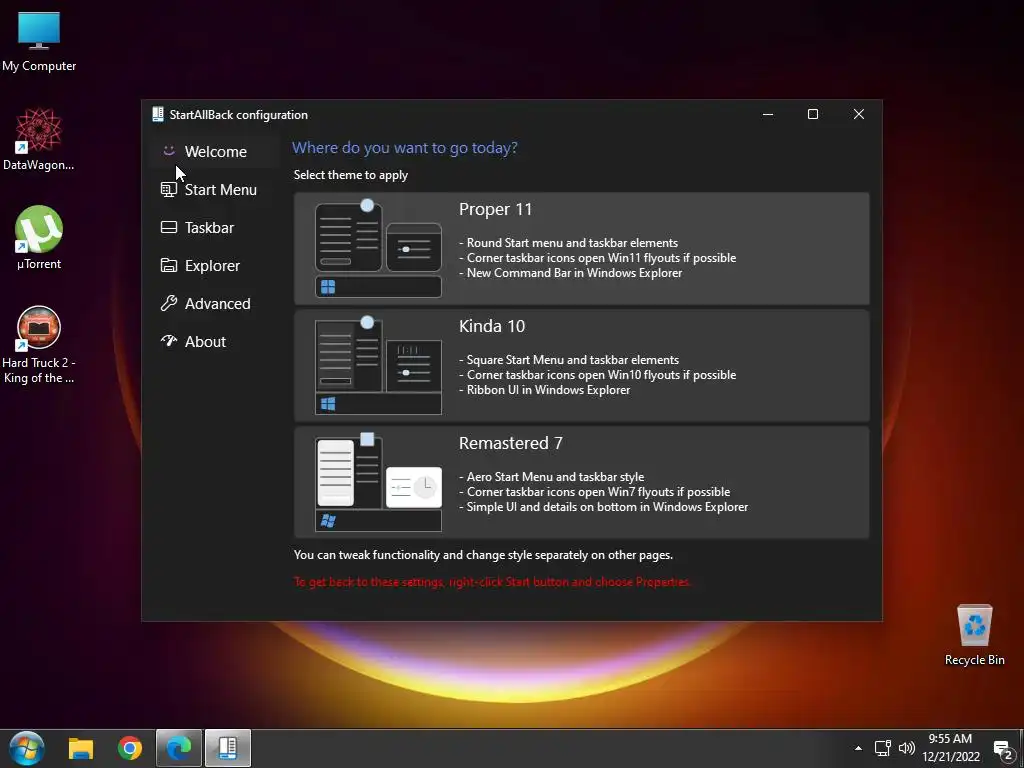Go to the Taskbar settings page
The width and height of the screenshot is (1024, 768).
[x=215, y=227]
